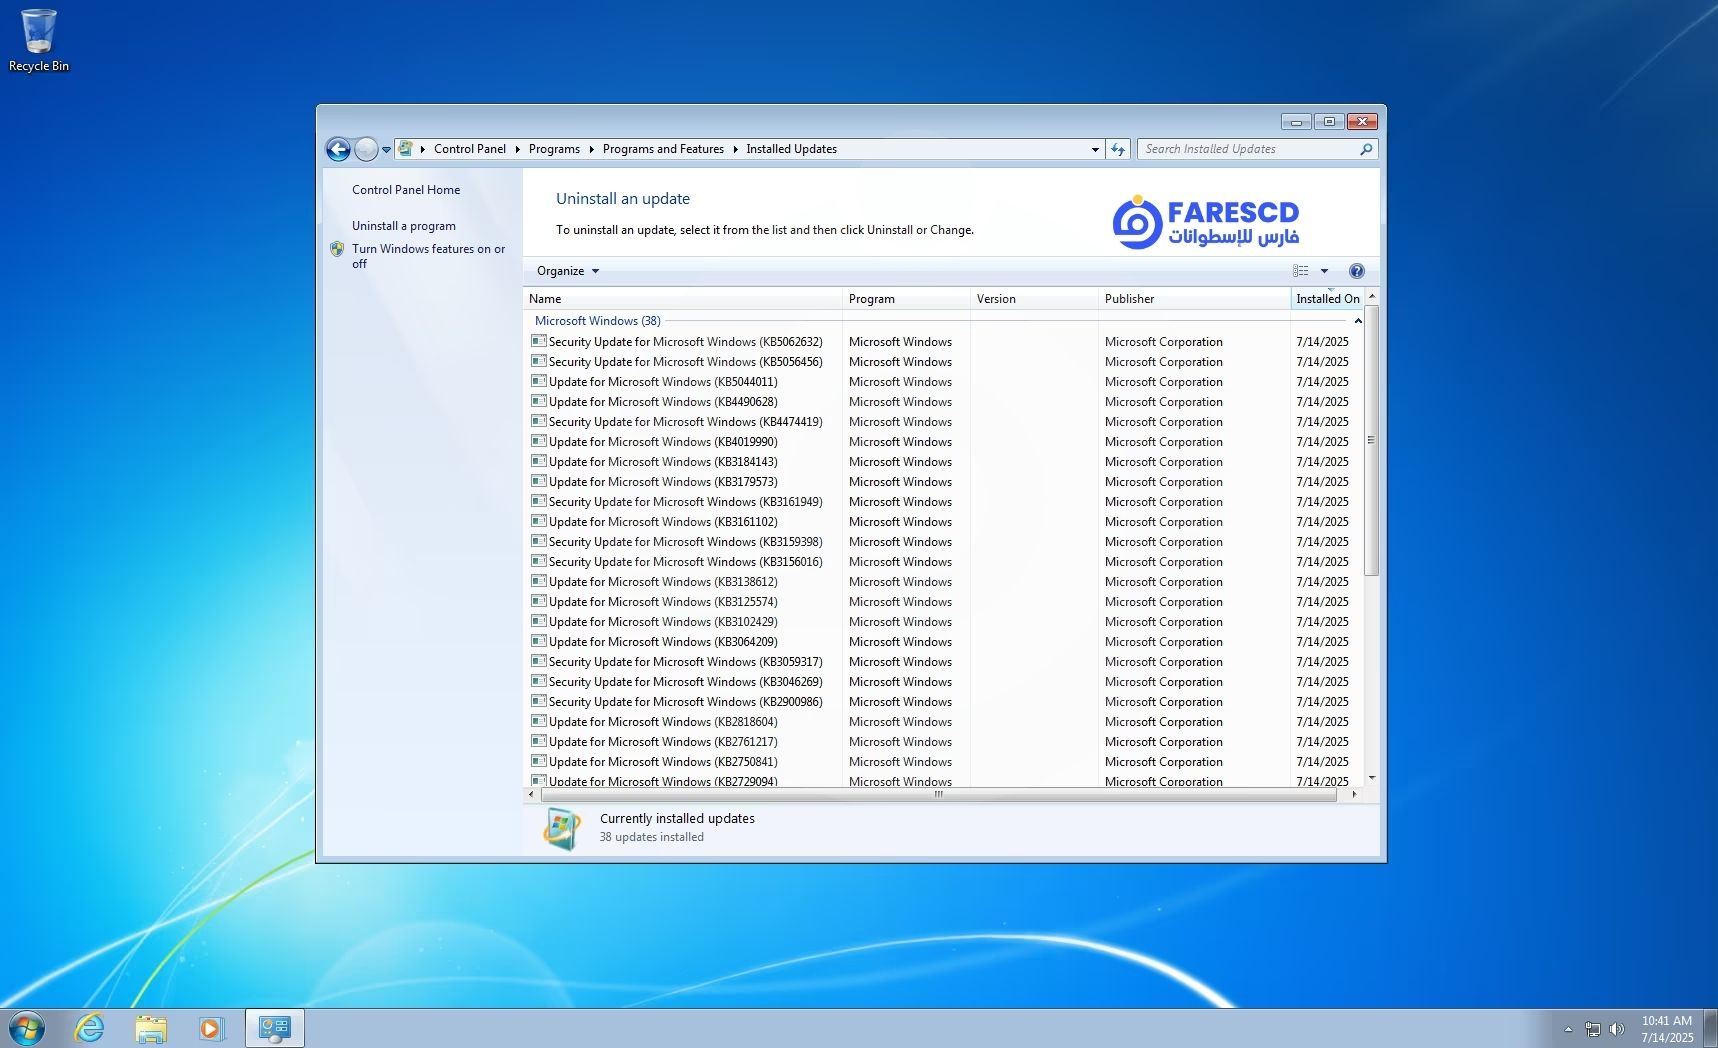Select Security Update KB3159398 row
The image size is (1718, 1048).
(x=943, y=542)
